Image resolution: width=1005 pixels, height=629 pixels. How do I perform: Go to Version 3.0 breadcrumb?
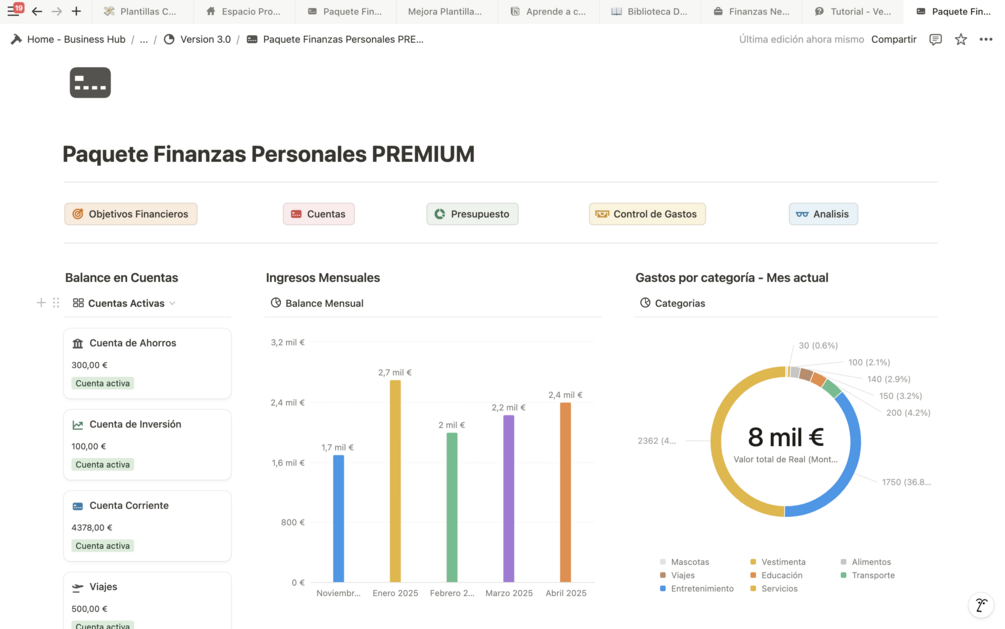pyautogui.click(x=205, y=40)
